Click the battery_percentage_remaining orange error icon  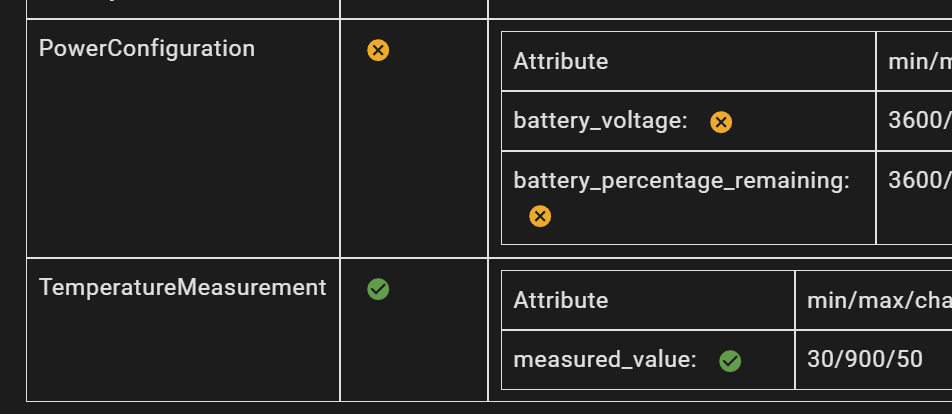coord(540,216)
